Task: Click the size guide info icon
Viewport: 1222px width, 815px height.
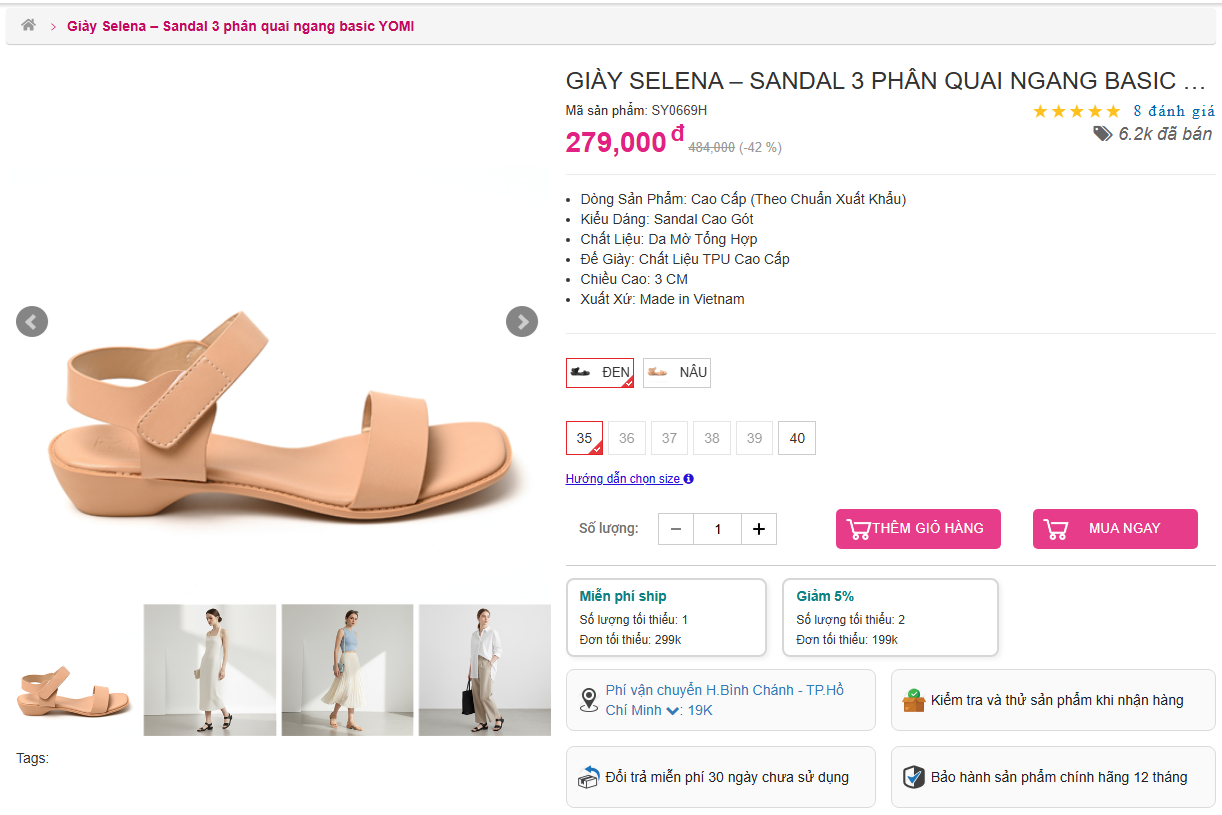Action: point(688,479)
